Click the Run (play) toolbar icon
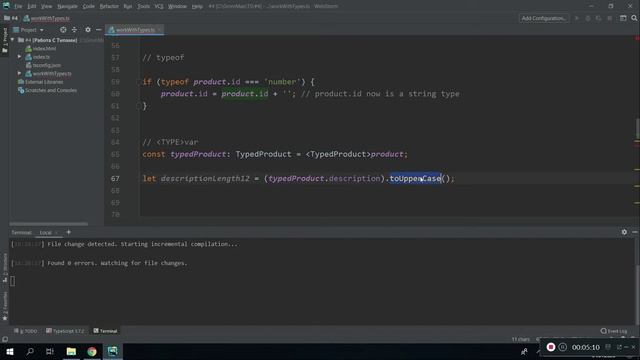Image resolution: width=640 pixels, height=360 pixels. coord(576,18)
